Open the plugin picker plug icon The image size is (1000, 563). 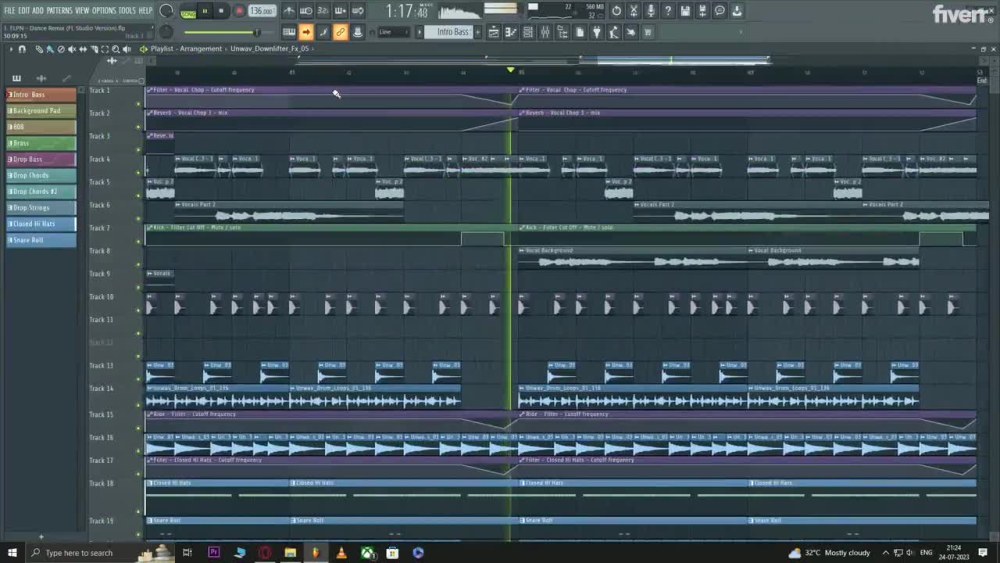pos(597,32)
